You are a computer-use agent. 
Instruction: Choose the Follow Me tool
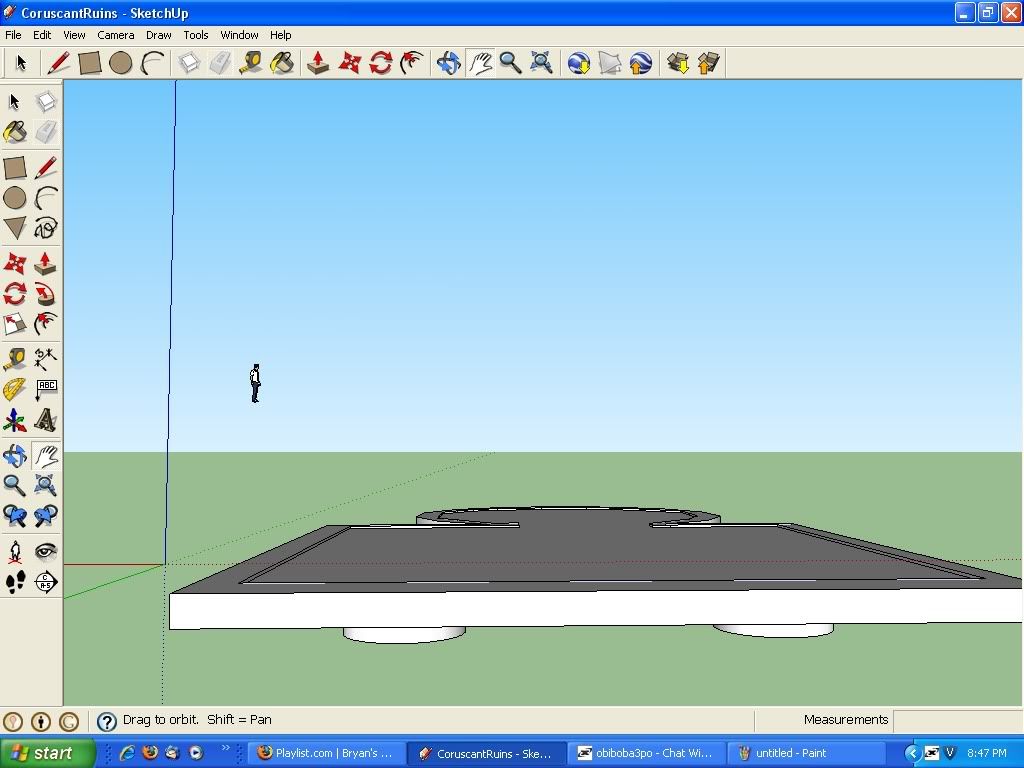(46, 294)
